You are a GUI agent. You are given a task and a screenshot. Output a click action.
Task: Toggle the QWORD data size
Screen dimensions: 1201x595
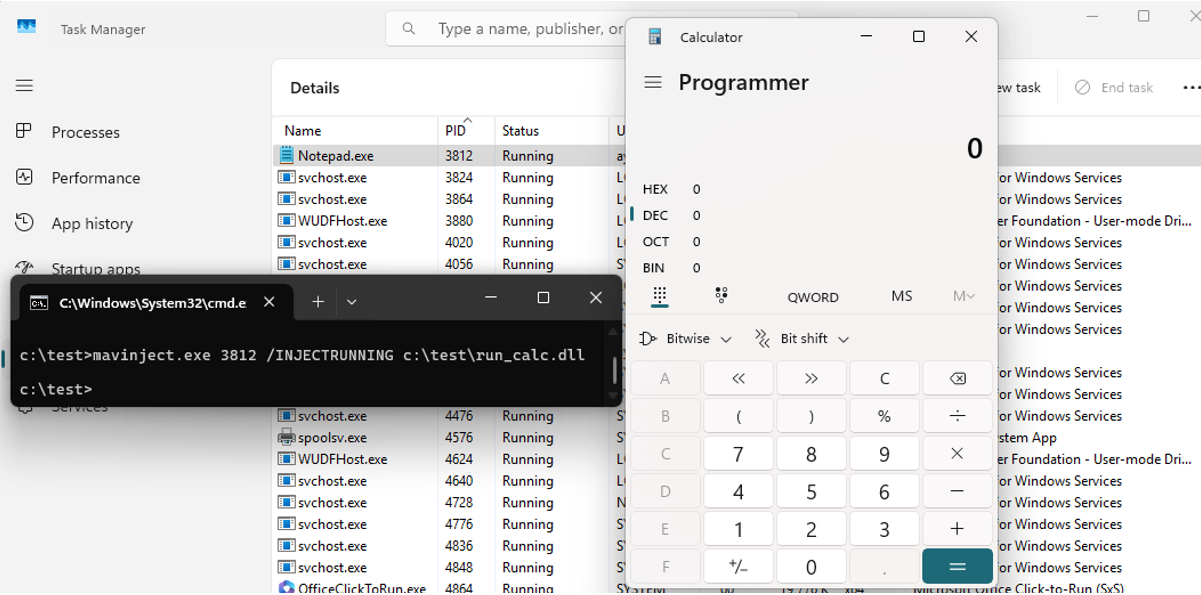813,297
